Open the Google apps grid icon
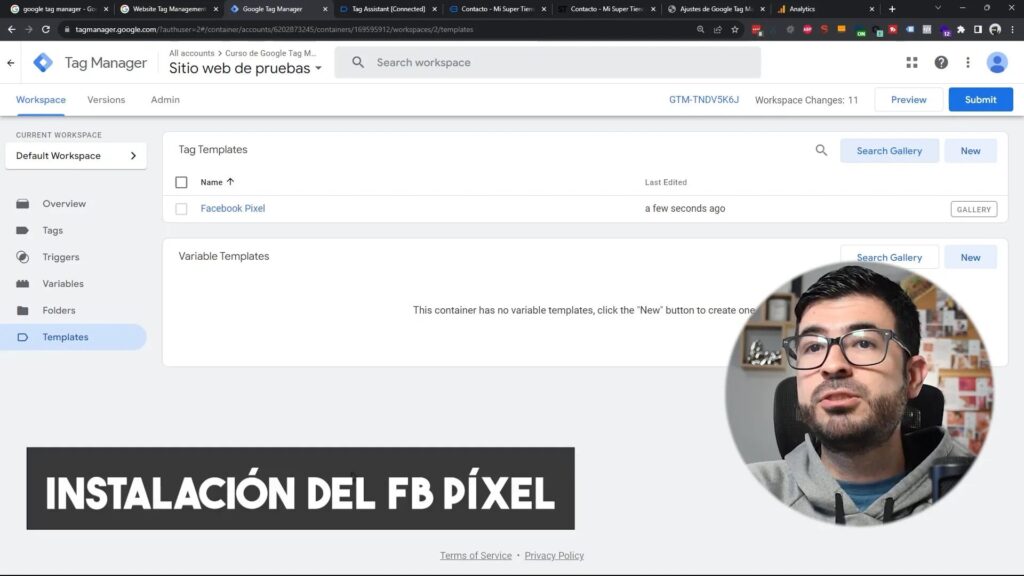Image resolution: width=1024 pixels, height=576 pixels. point(912,62)
